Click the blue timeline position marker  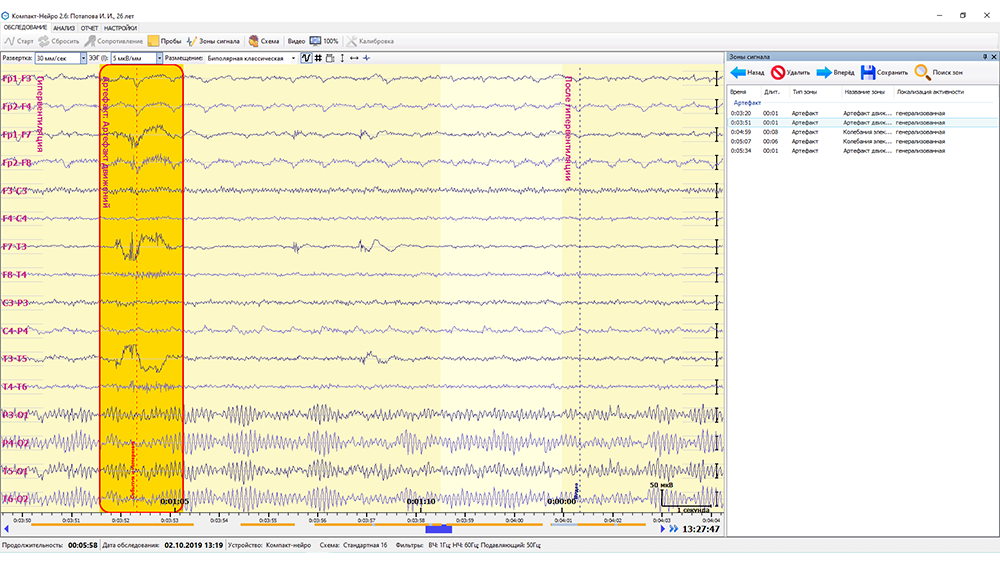click(x=439, y=529)
